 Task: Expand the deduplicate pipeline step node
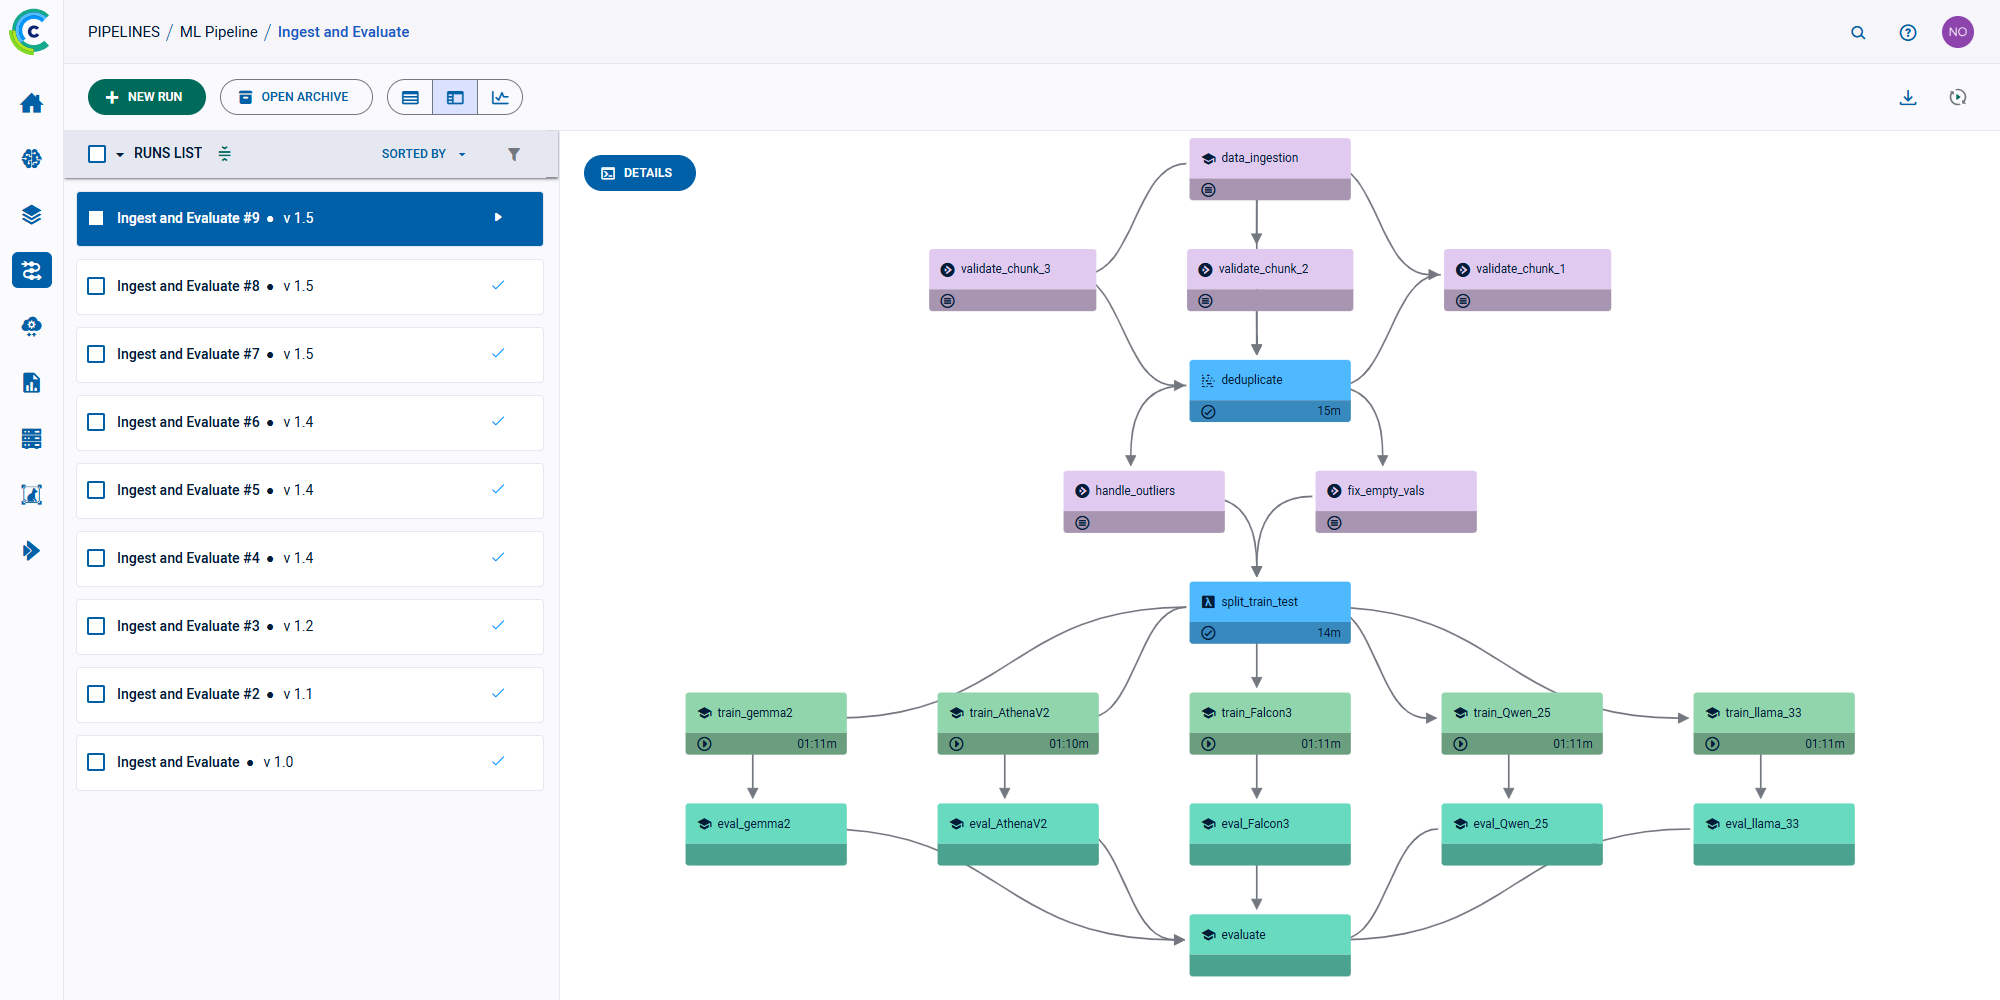coord(1269,379)
